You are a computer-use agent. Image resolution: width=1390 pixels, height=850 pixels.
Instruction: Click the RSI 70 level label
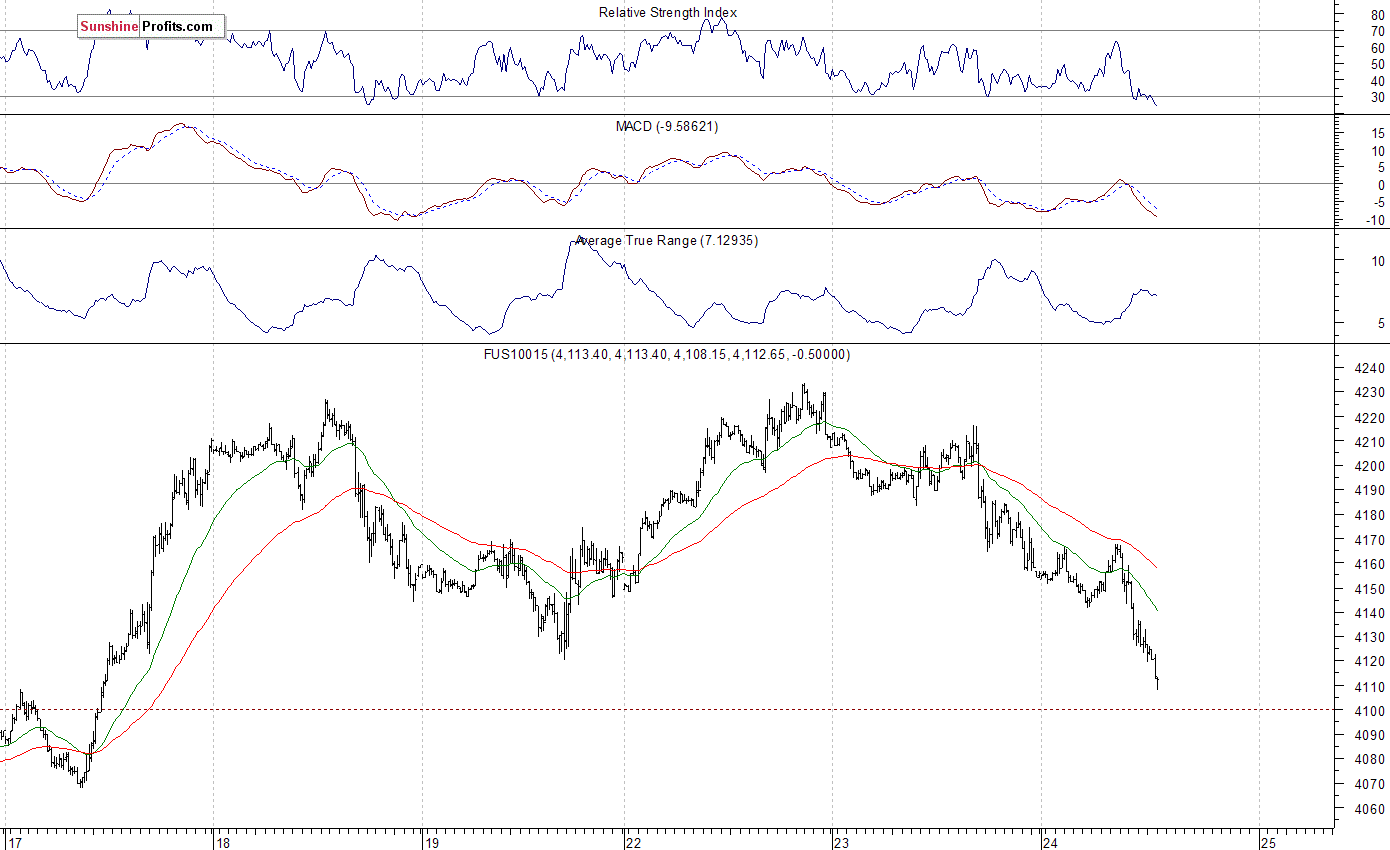(1378, 31)
